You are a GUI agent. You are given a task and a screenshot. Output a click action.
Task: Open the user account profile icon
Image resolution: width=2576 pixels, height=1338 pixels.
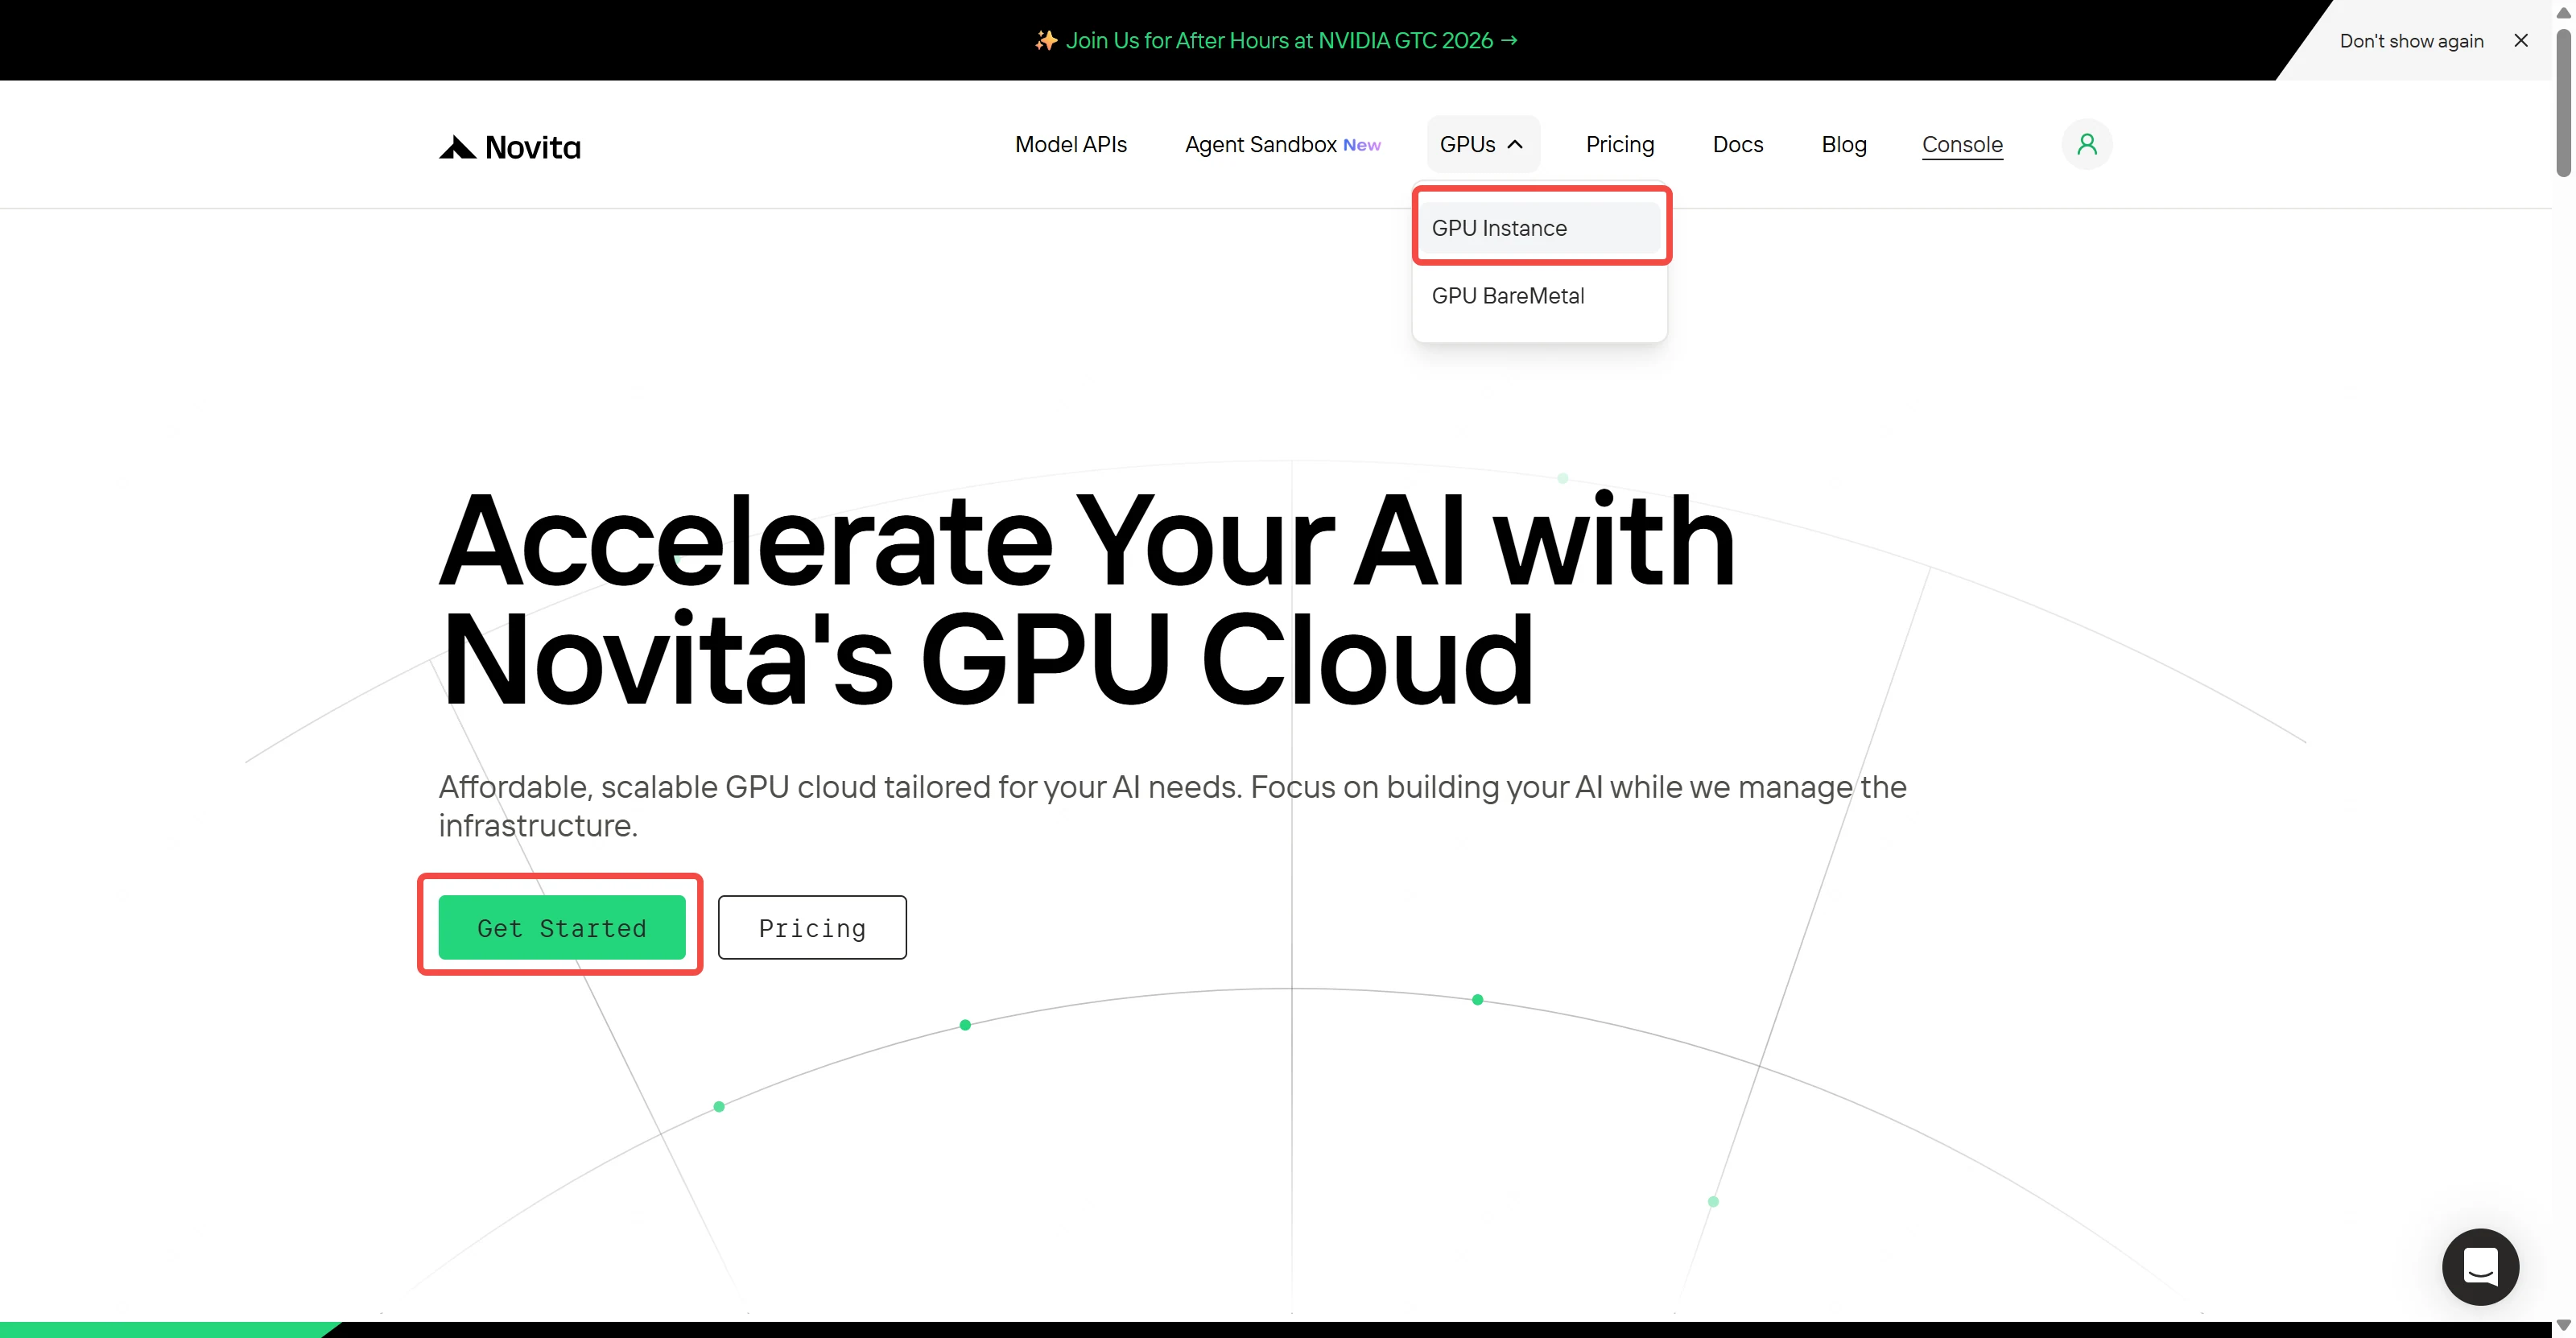[x=2086, y=144]
